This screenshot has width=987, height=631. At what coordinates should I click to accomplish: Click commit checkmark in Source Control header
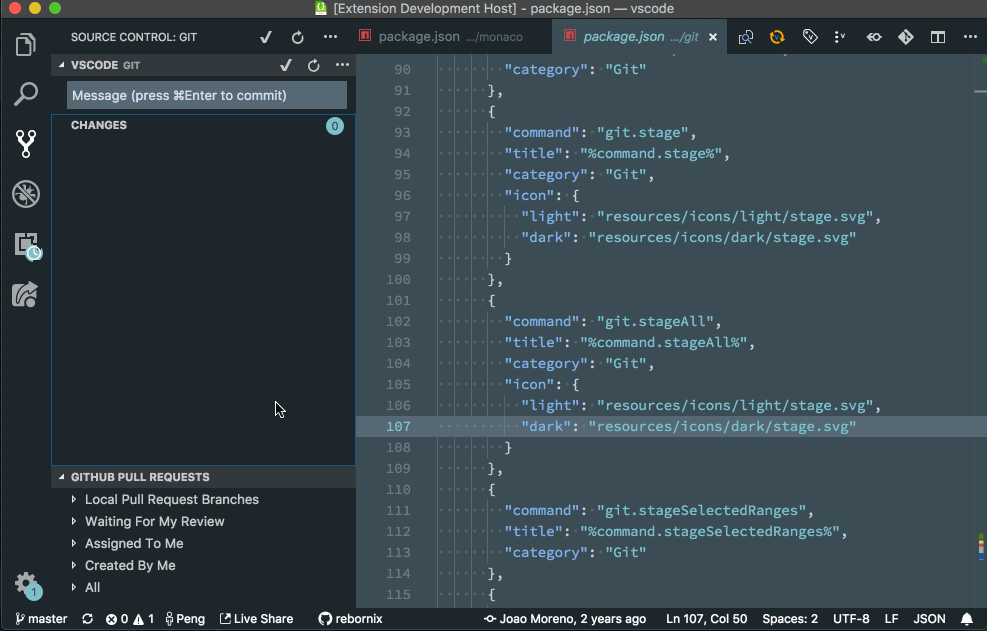pyautogui.click(x=266, y=37)
